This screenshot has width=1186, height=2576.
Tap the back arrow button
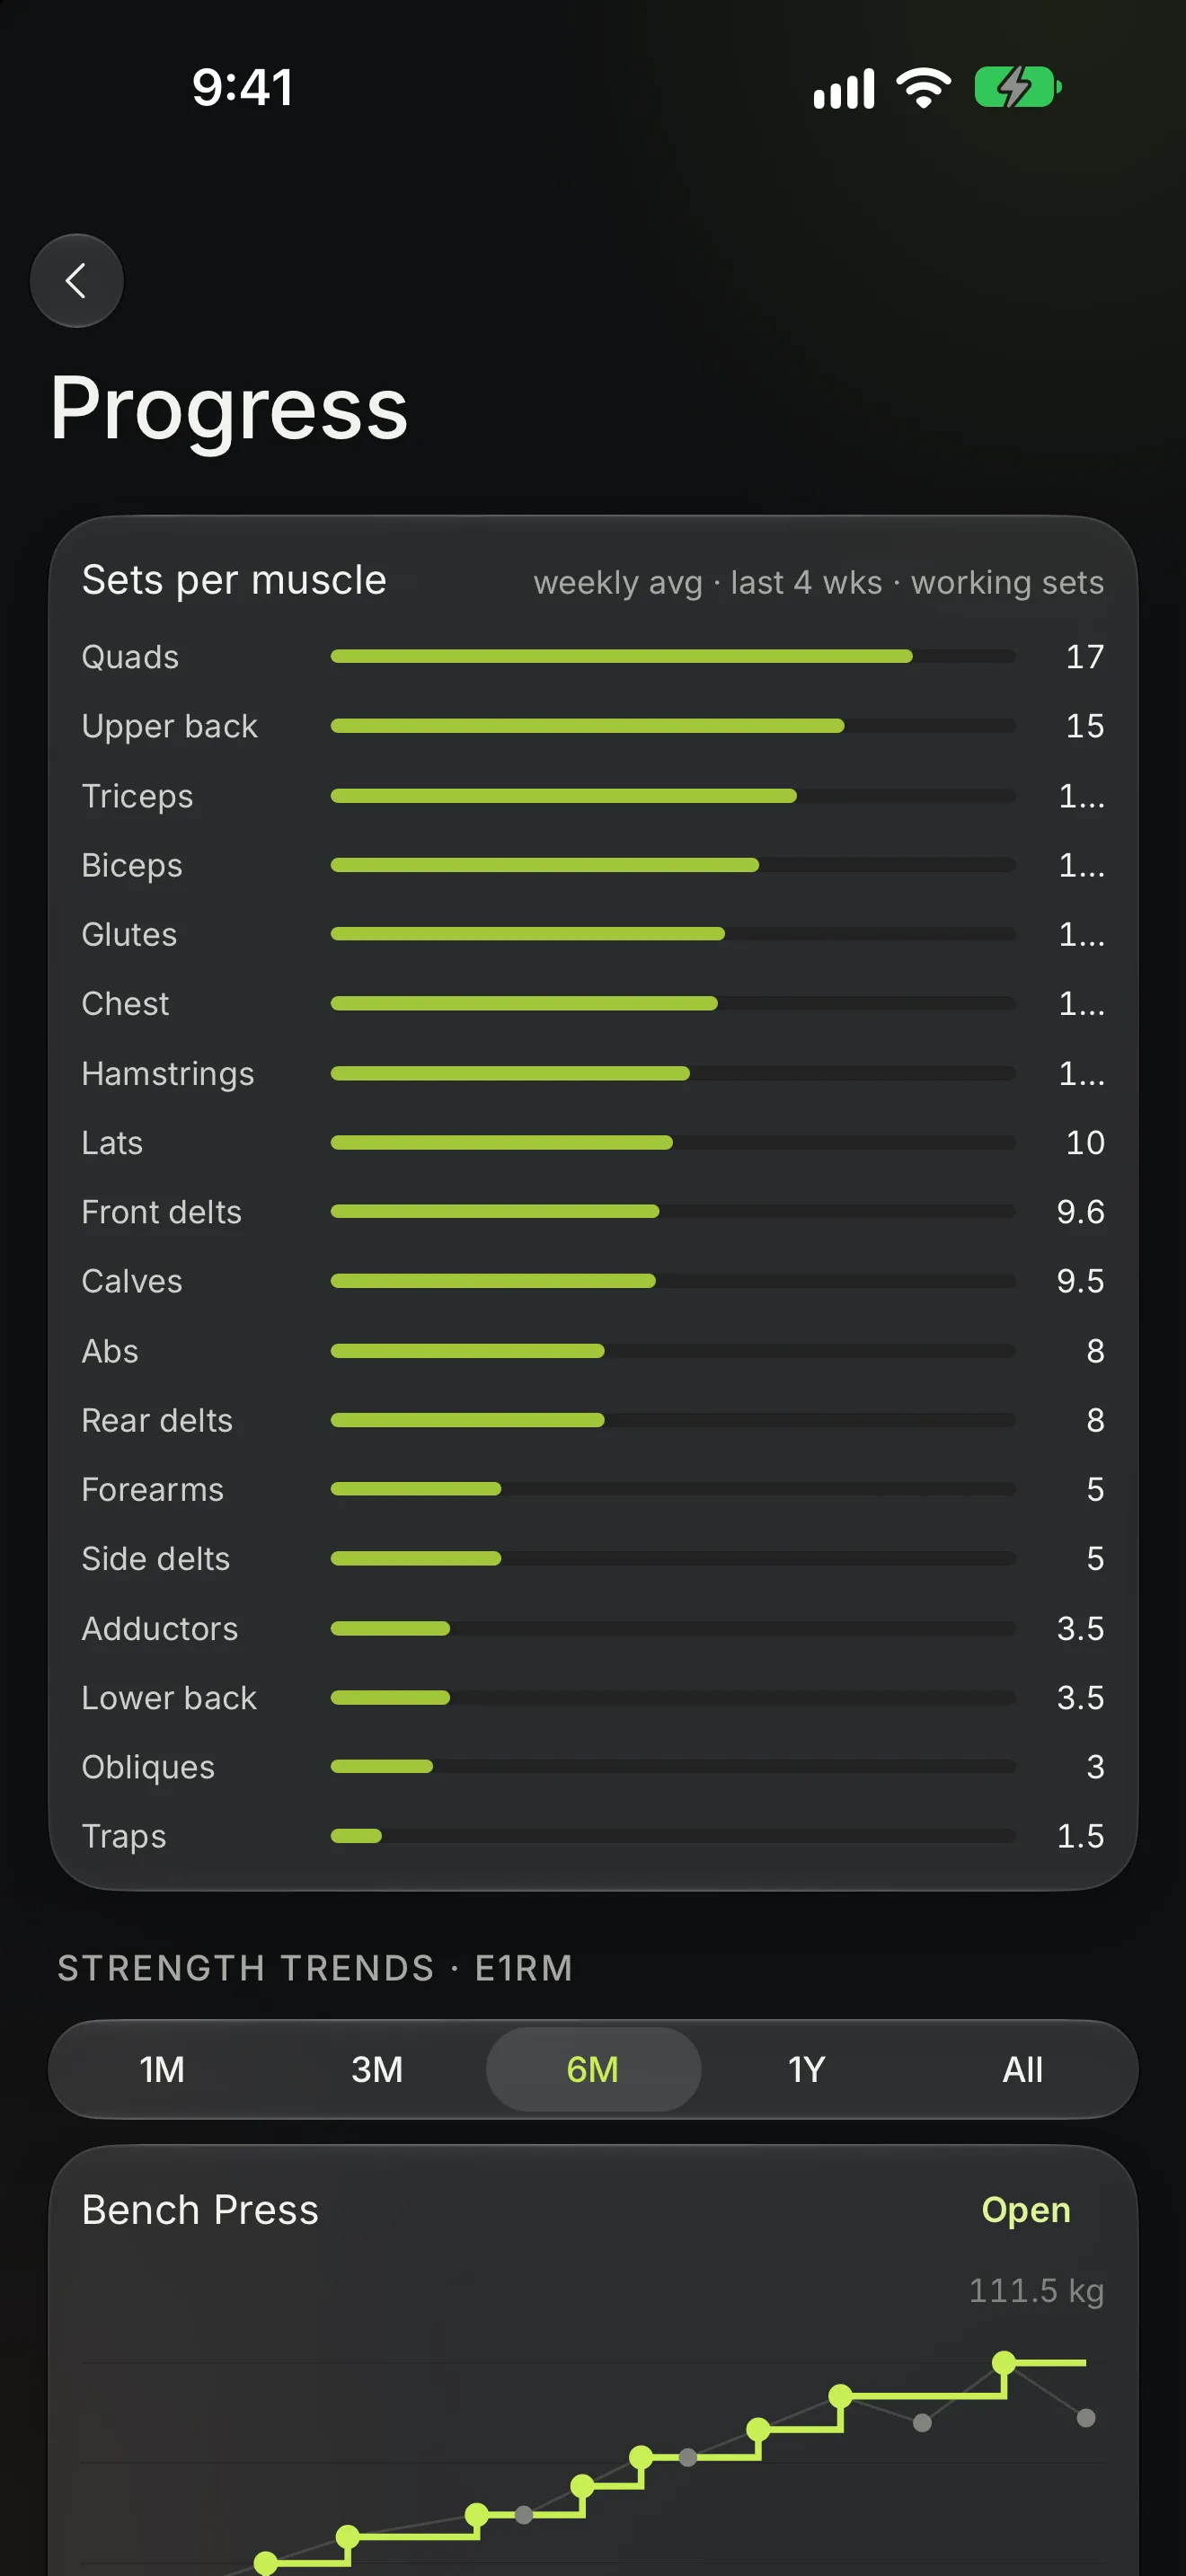[x=77, y=281]
